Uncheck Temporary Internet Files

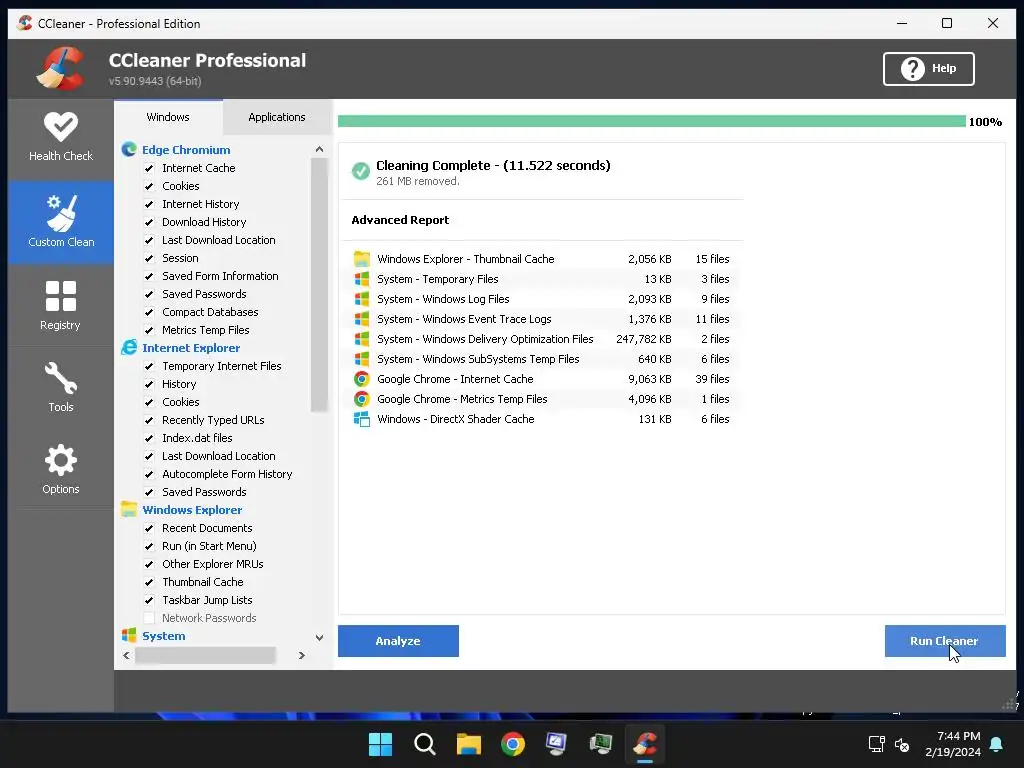click(x=149, y=366)
